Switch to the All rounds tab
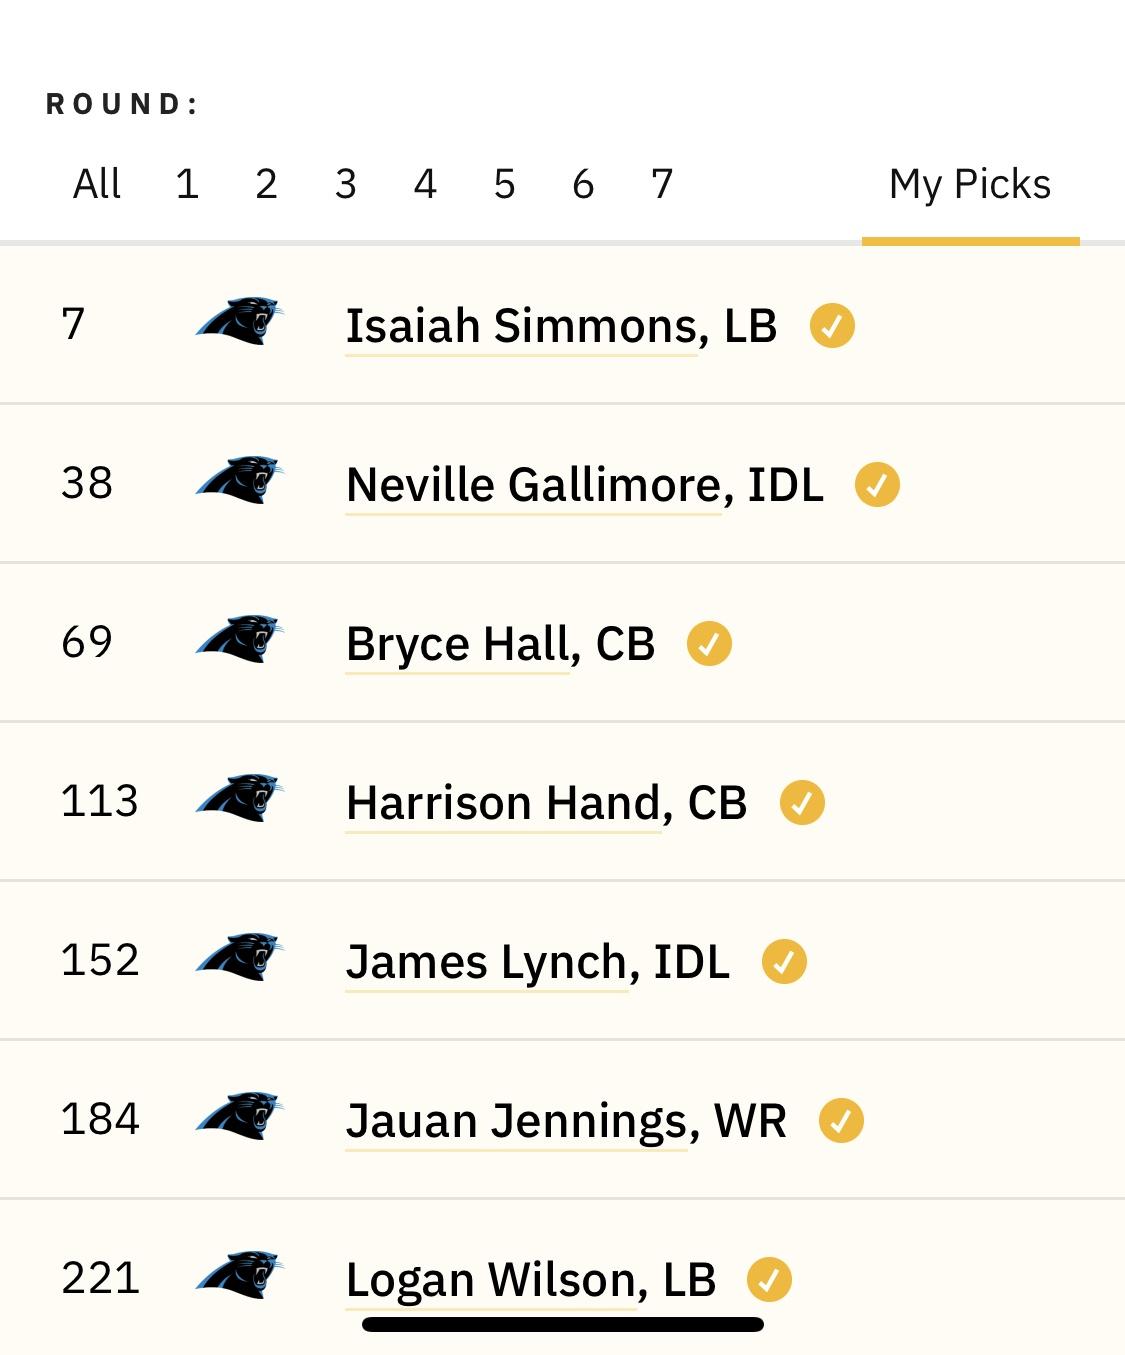1125x1355 pixels. click(x=97, y=184)
